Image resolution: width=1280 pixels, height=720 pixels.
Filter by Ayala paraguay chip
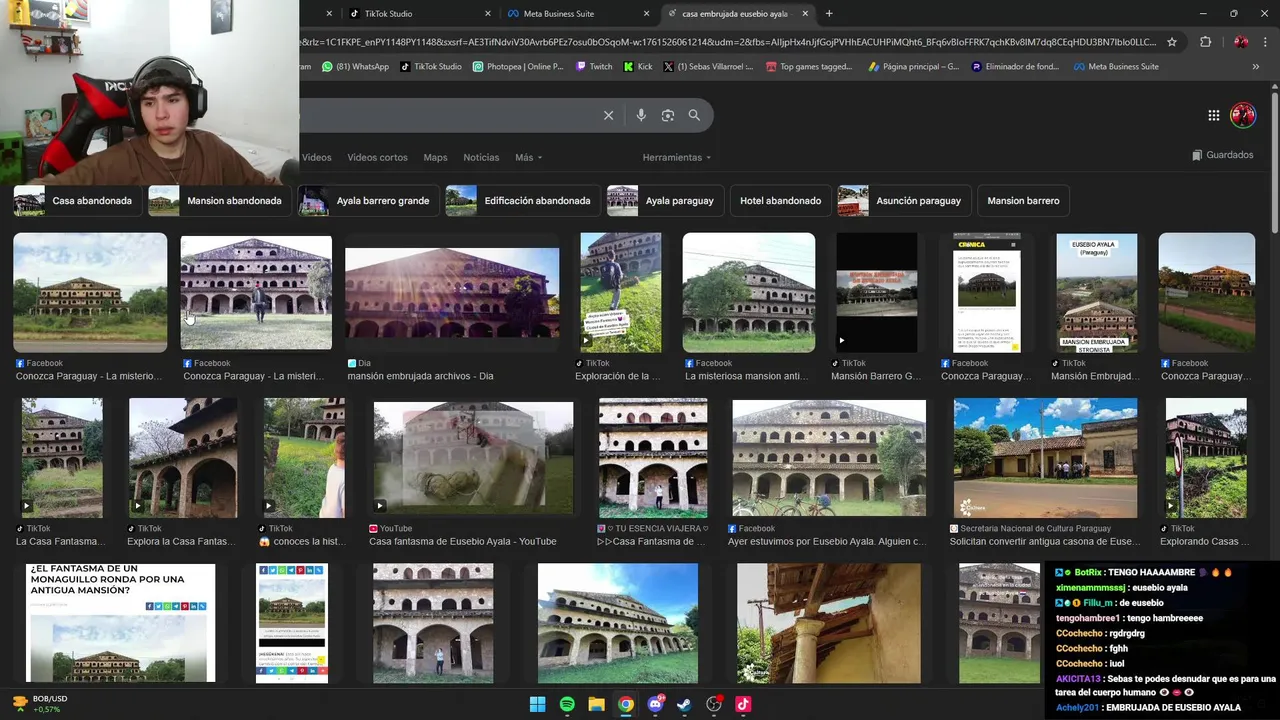click(665, 200)
